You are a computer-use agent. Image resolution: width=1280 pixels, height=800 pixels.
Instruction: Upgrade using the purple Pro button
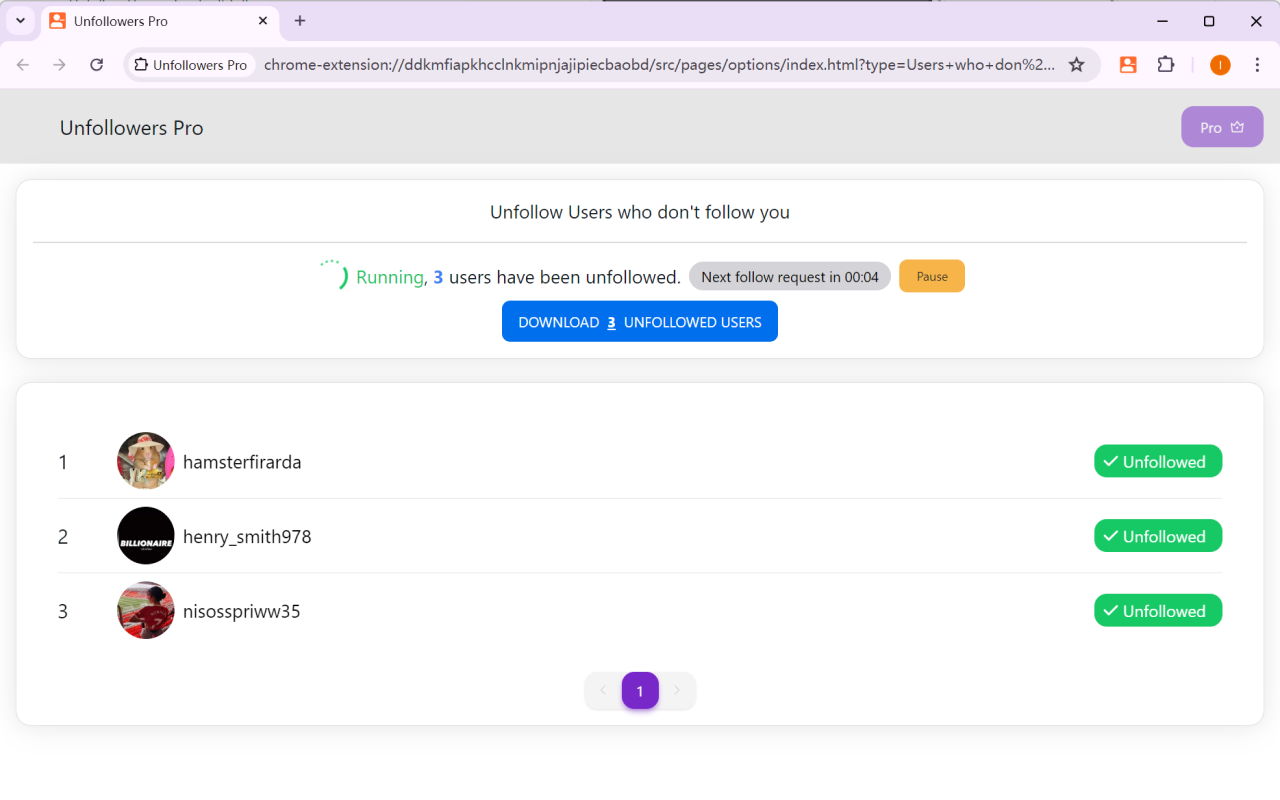[1221, 128]
